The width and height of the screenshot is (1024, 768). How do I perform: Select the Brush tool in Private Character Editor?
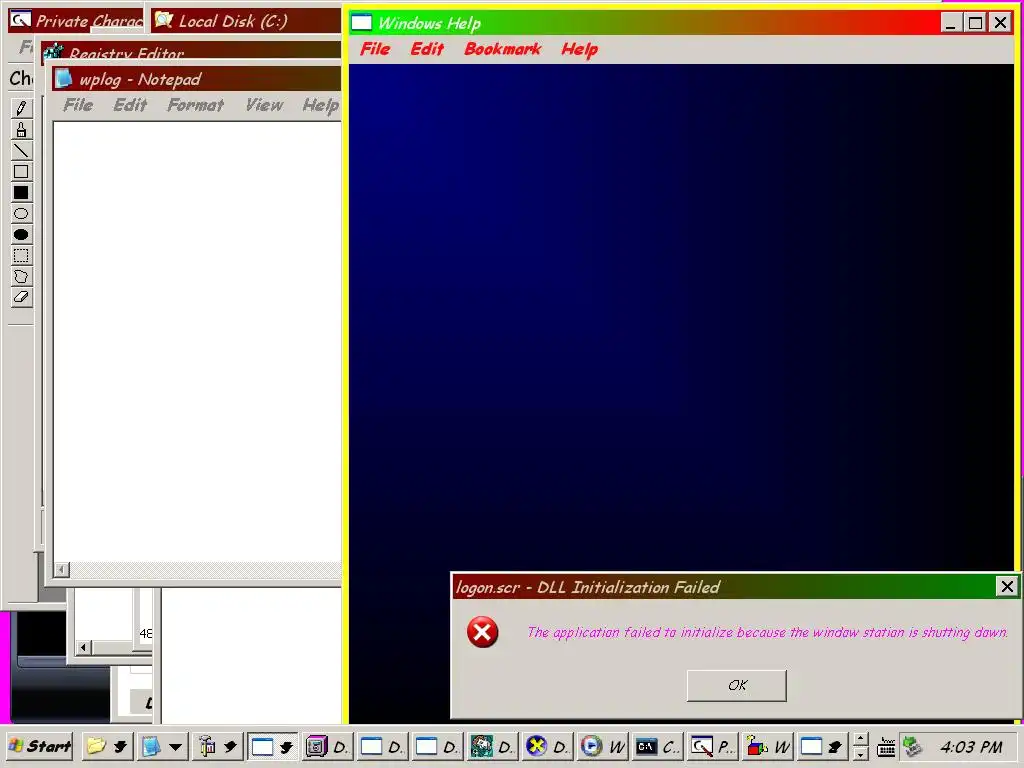pyautogui.click(x=21, y=130)
